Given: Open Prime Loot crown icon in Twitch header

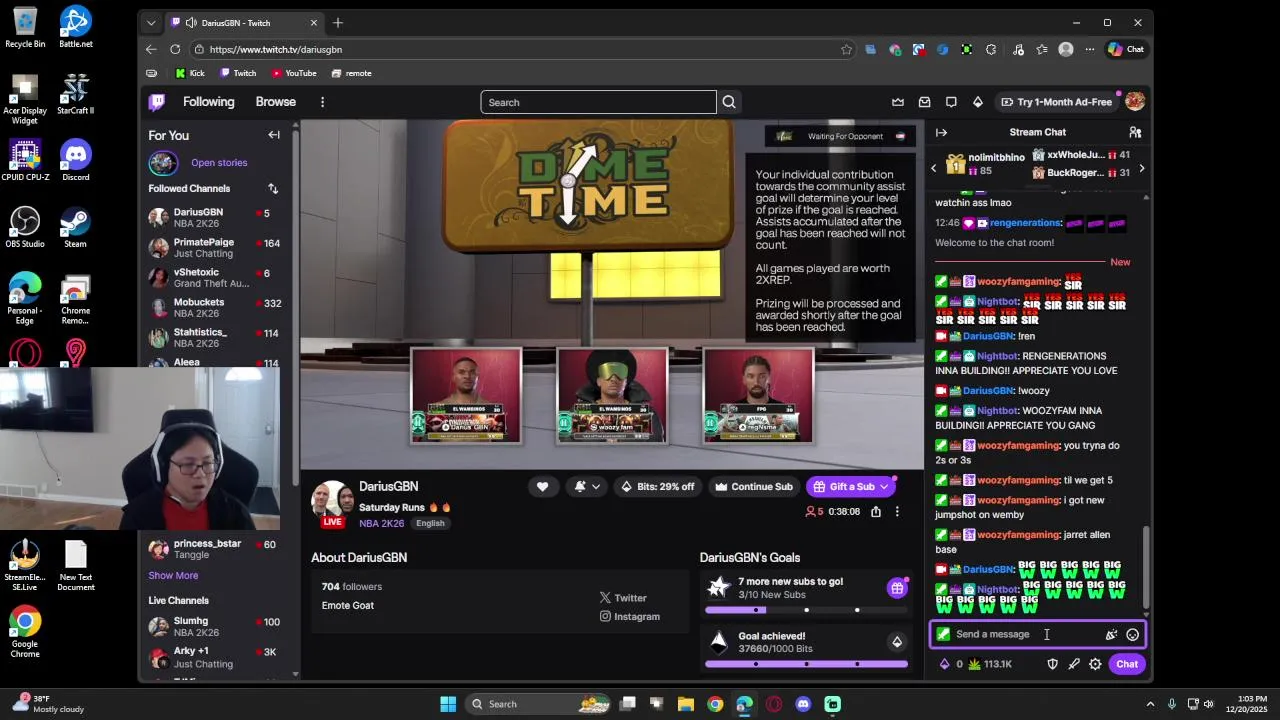Looking at the screenshot, I should tap(898, 102).
